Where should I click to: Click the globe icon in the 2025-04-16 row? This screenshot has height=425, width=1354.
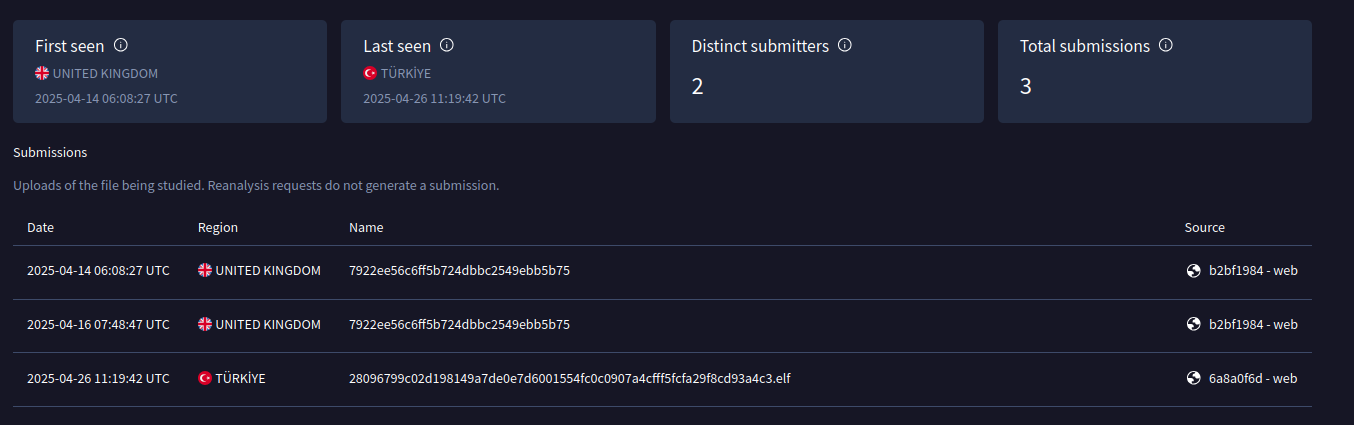1193,324
